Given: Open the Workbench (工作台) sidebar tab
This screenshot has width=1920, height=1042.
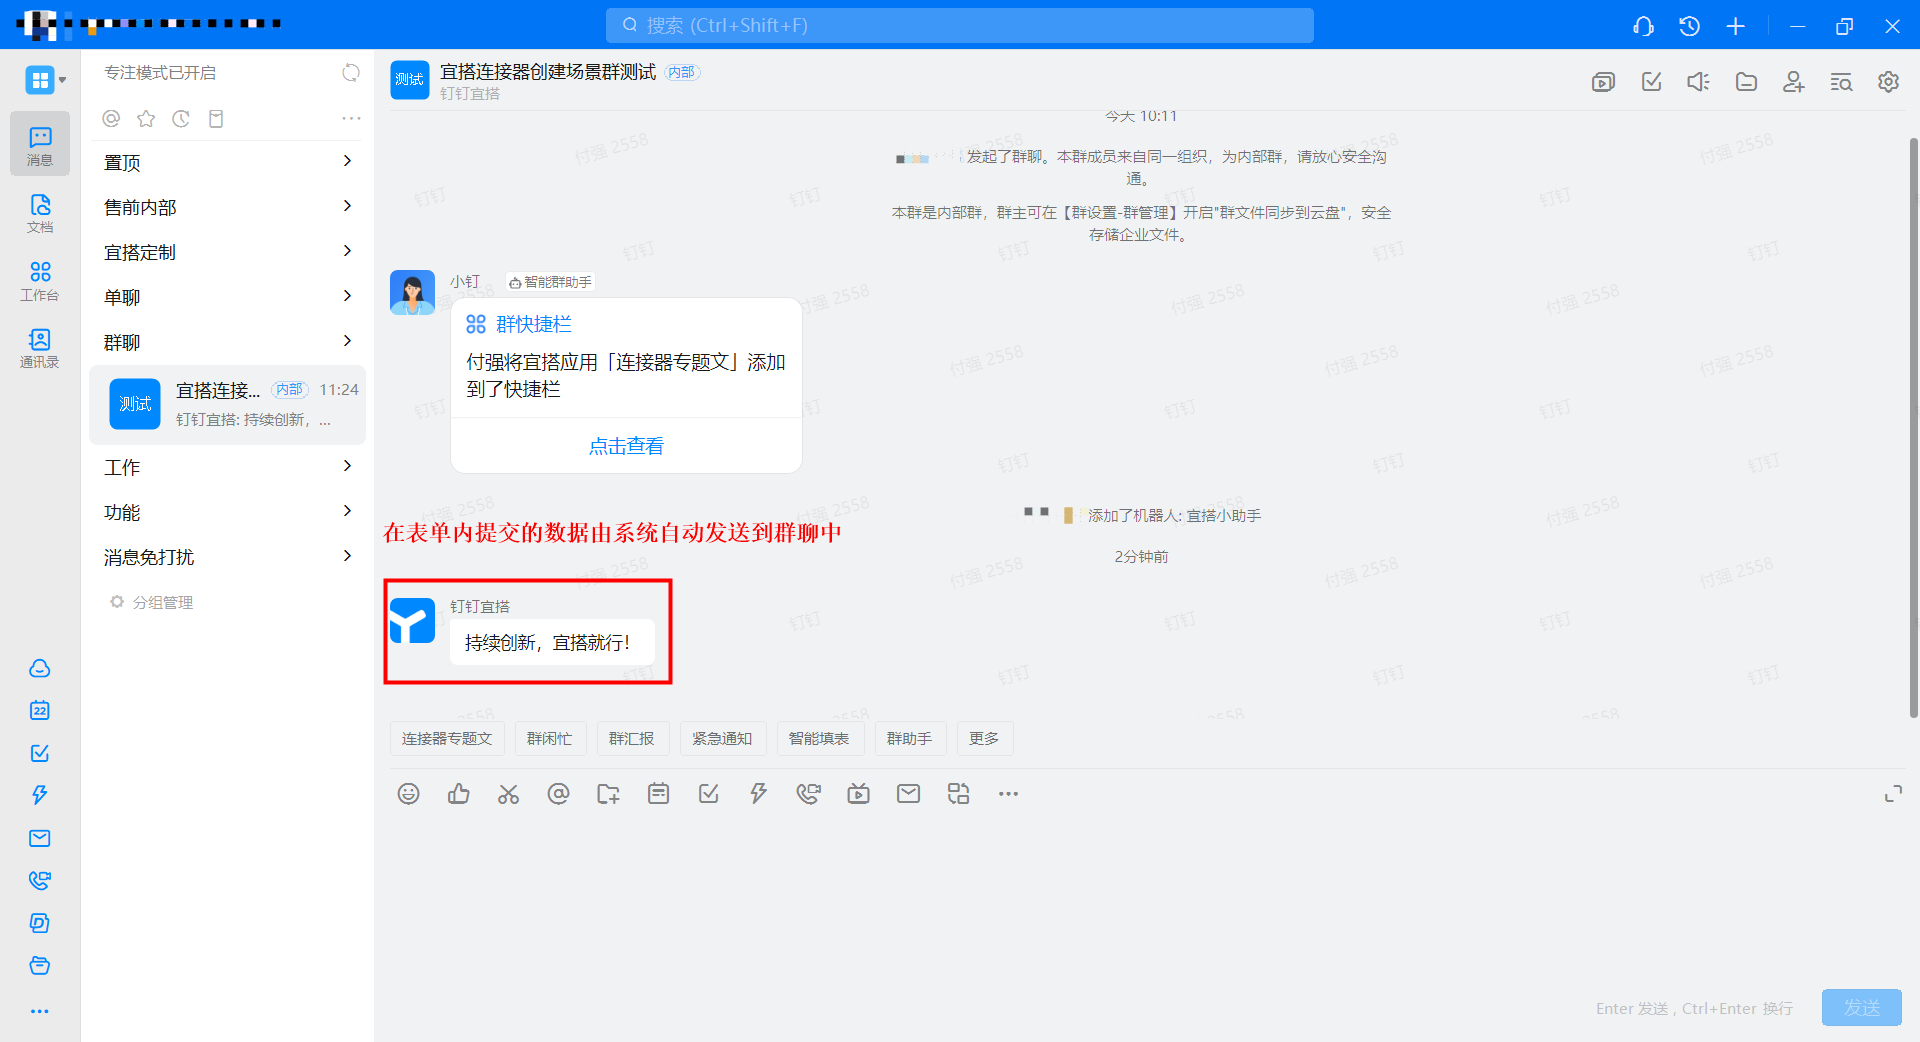Looking at the screenshot, I should pos(40,281).
